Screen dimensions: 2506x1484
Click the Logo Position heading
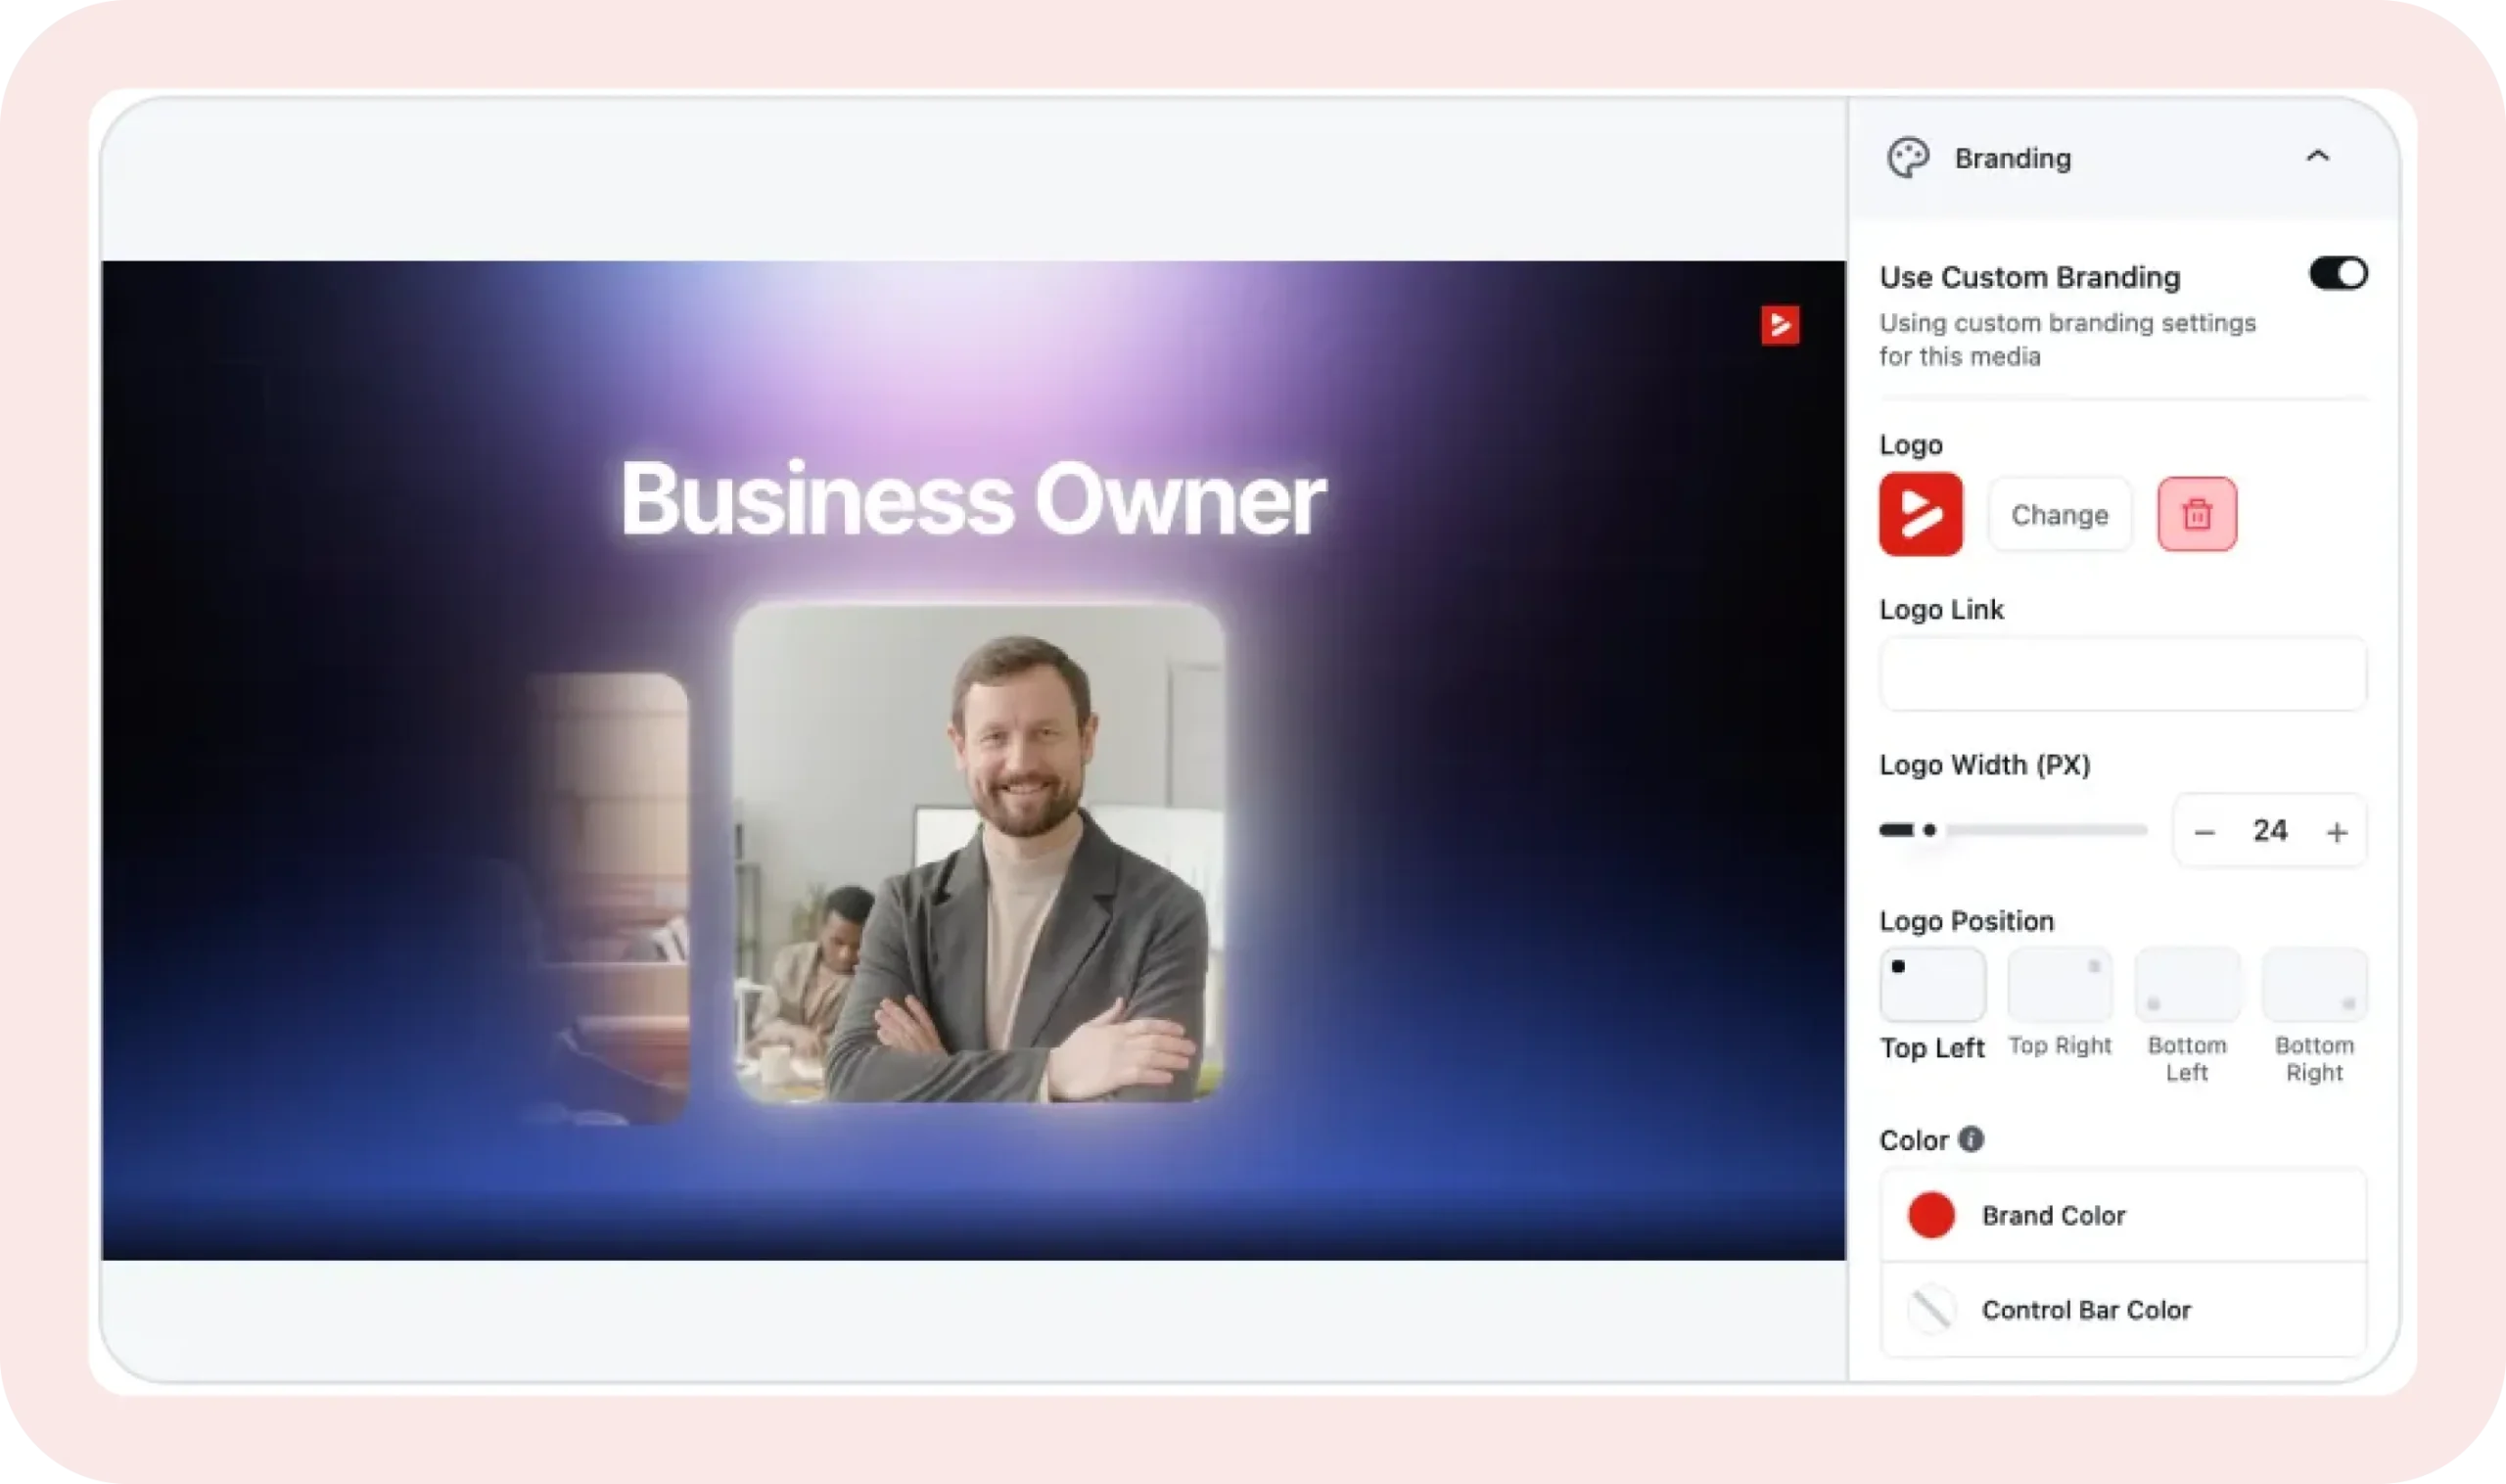click(1966, 921)
